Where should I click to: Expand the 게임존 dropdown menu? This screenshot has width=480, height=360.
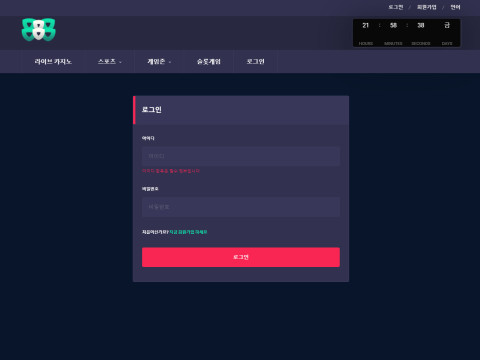coord(159,62)
